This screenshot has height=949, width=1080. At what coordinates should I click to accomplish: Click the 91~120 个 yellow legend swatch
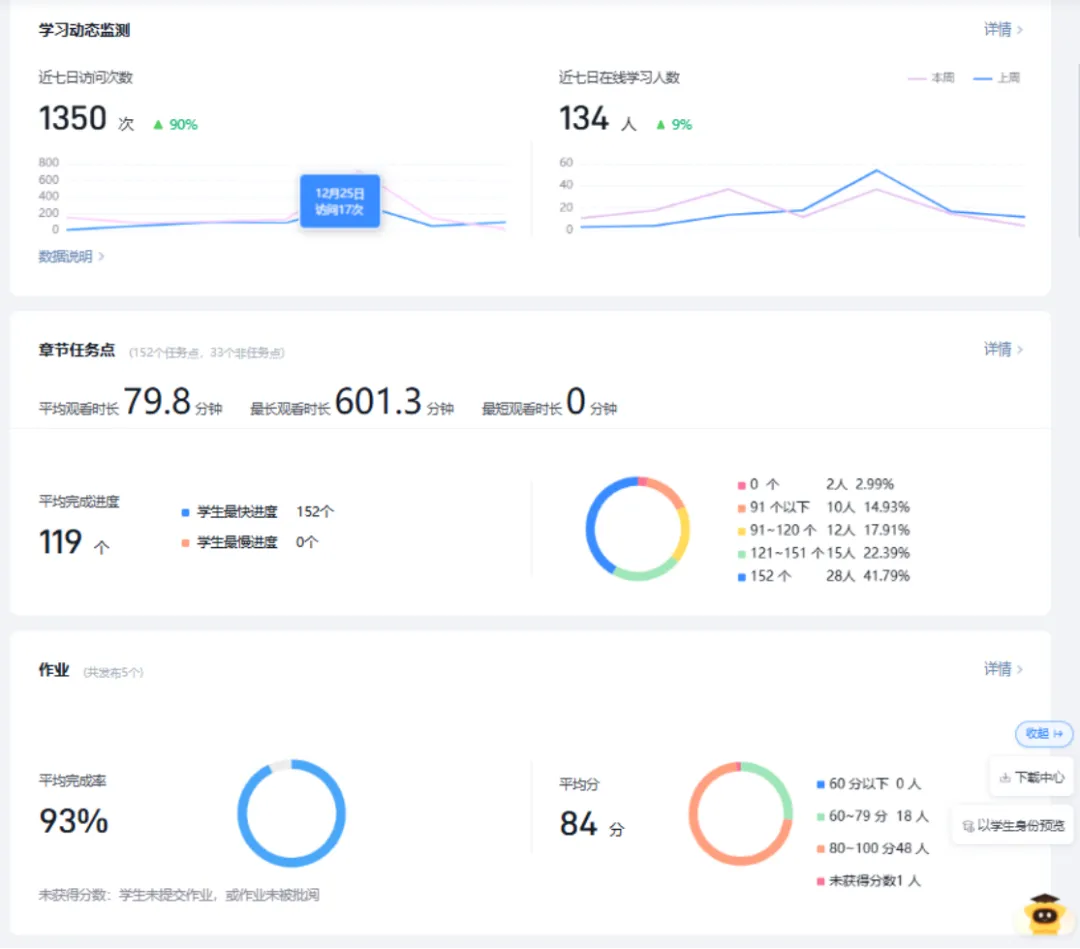point(742,531)
